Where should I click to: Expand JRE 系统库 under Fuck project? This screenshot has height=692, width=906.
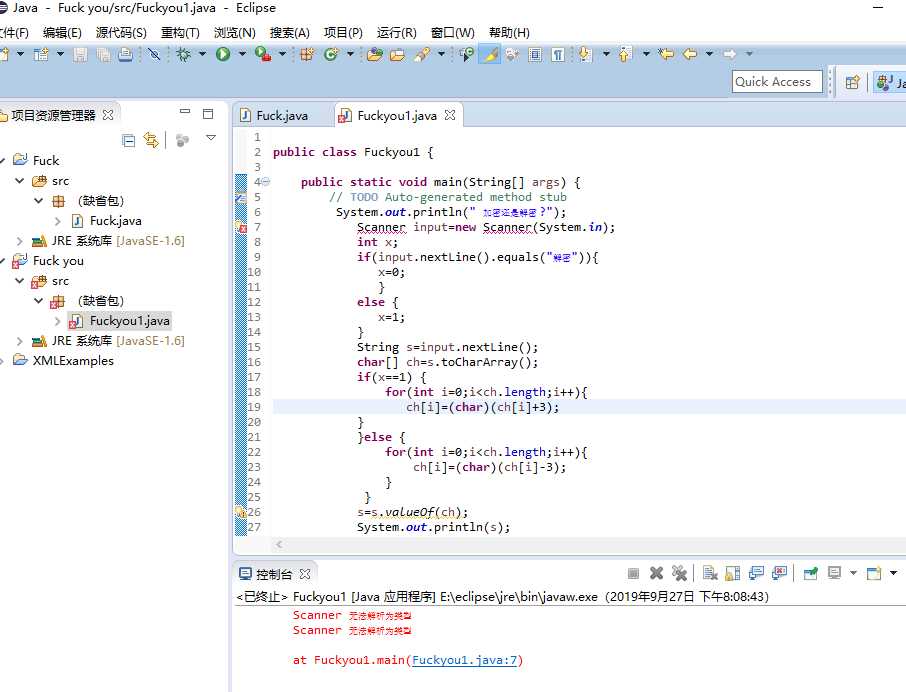(20, 241)
